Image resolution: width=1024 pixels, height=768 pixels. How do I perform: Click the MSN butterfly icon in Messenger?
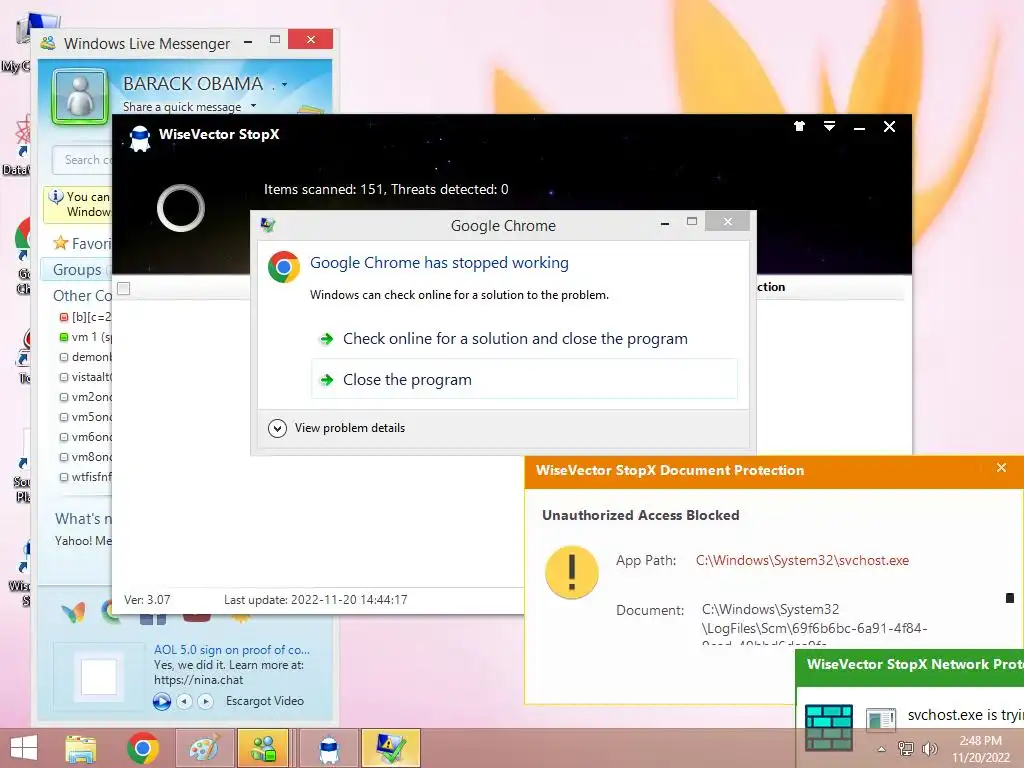point(73,613)
